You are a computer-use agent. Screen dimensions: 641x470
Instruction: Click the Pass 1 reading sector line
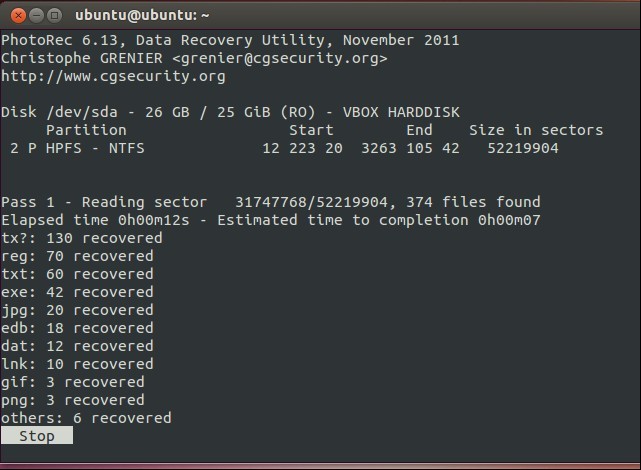pos(271,202)
